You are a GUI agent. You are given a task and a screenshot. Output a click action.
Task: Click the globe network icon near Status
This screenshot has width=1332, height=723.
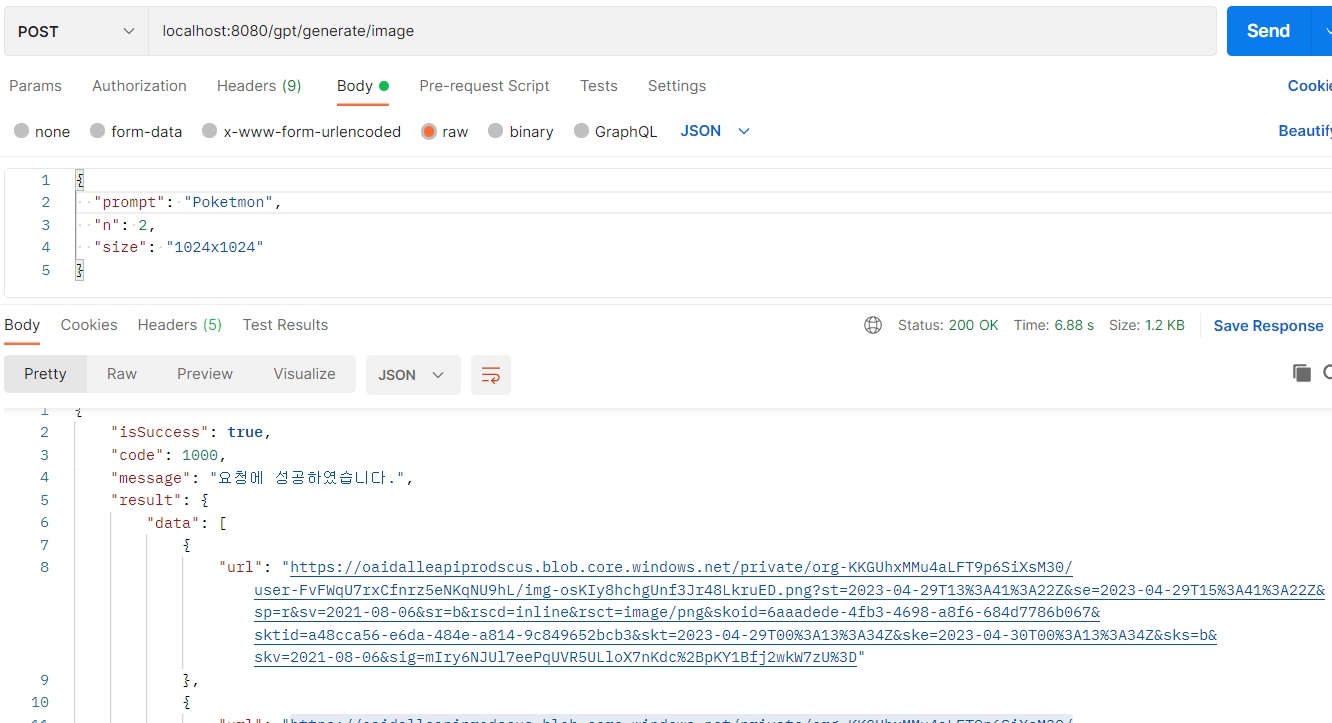click(x=873, y=325)
